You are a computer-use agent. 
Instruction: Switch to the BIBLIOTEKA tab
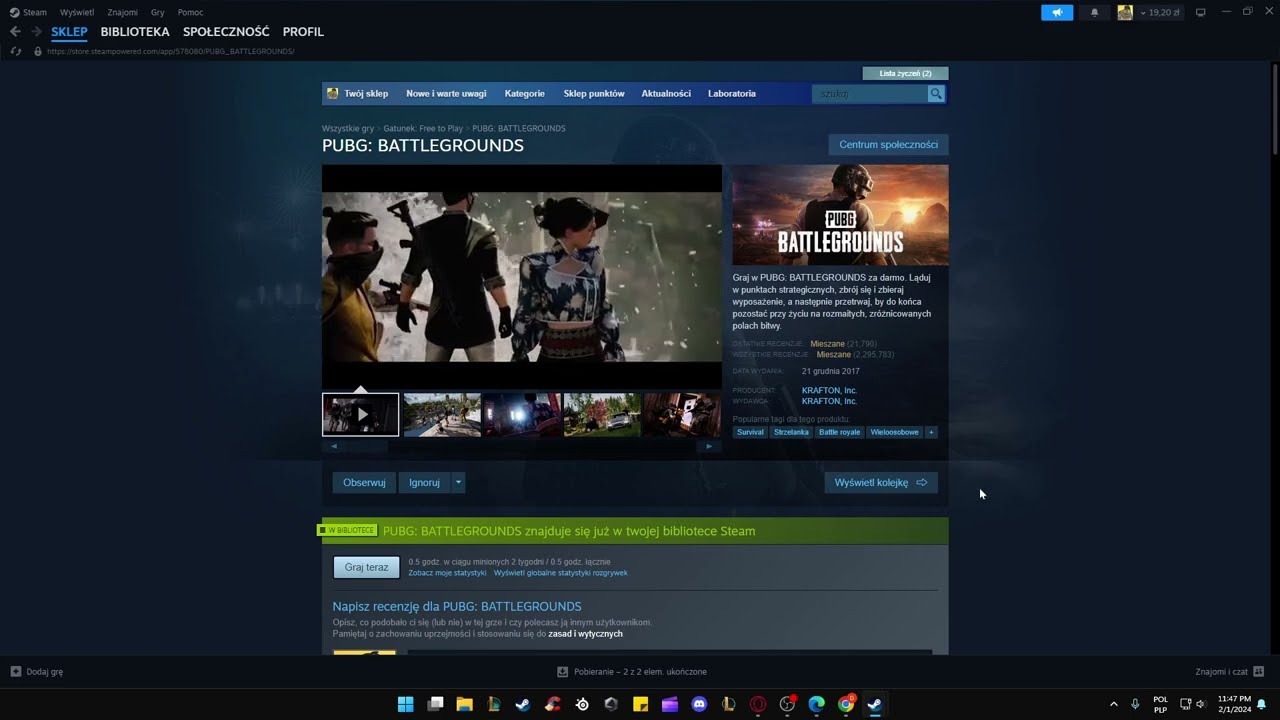click(135, 32)
